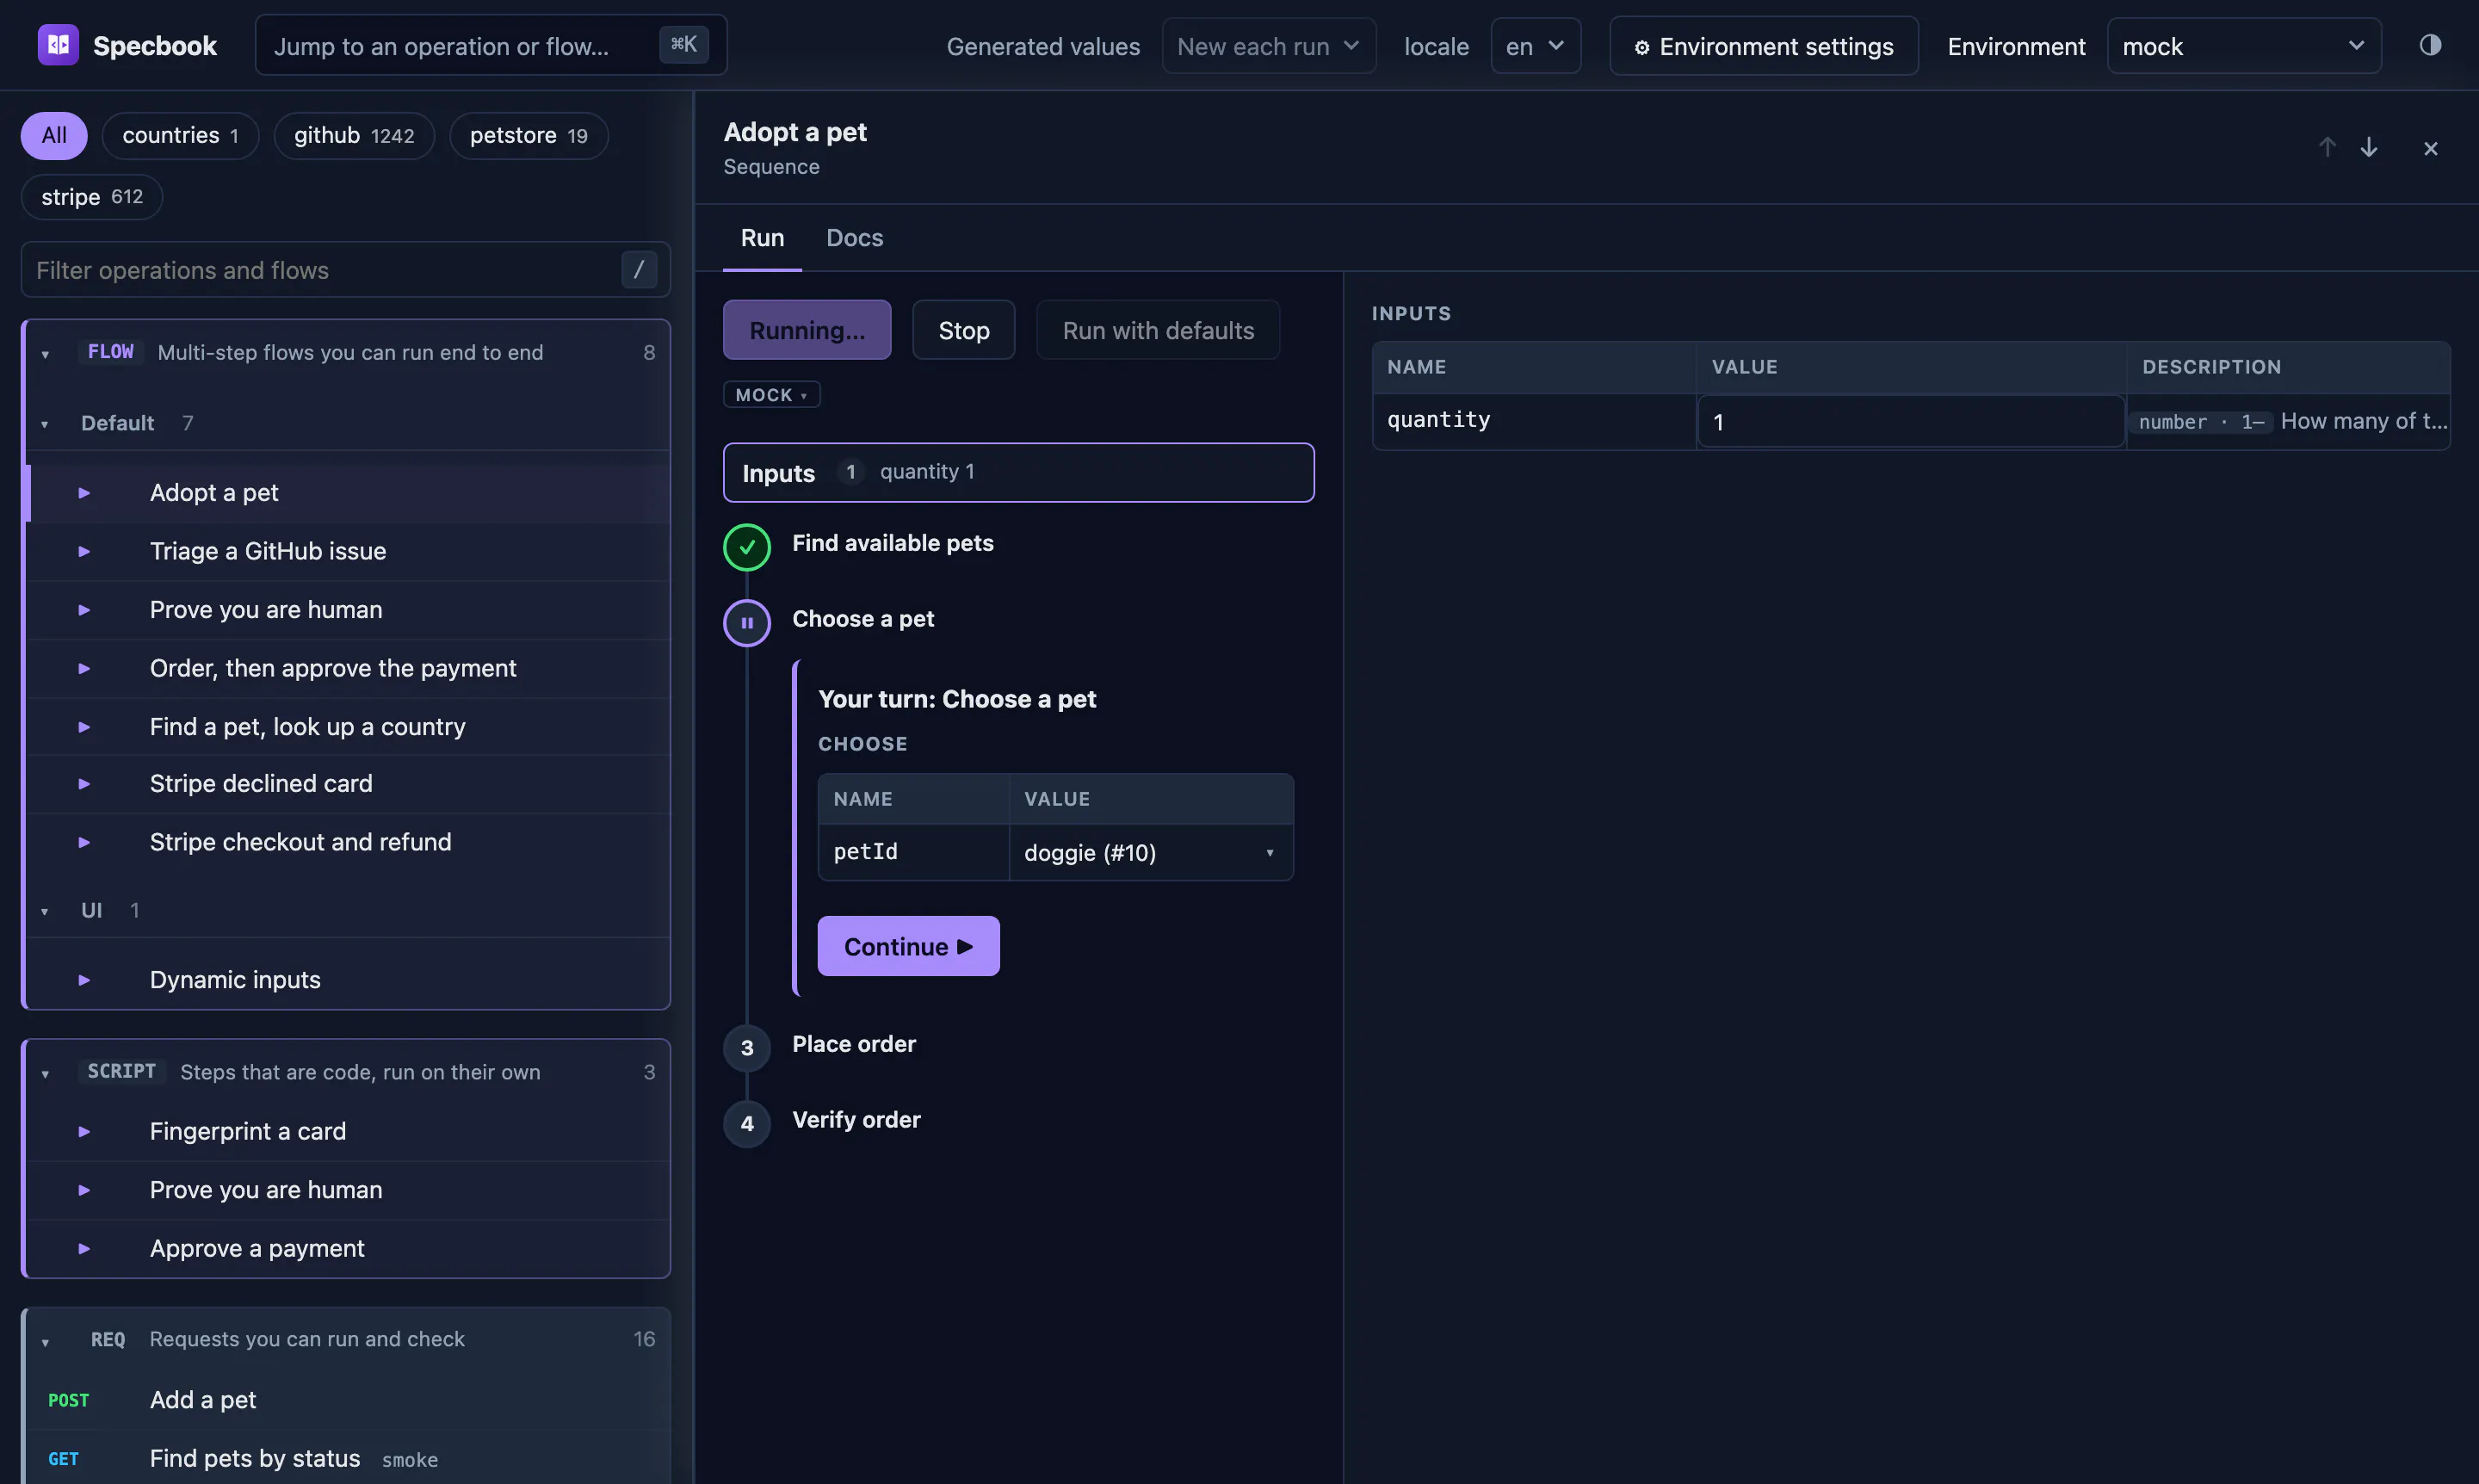
Task: Click the play icon for Stripe declined card
Action: [x=84, y=784]
